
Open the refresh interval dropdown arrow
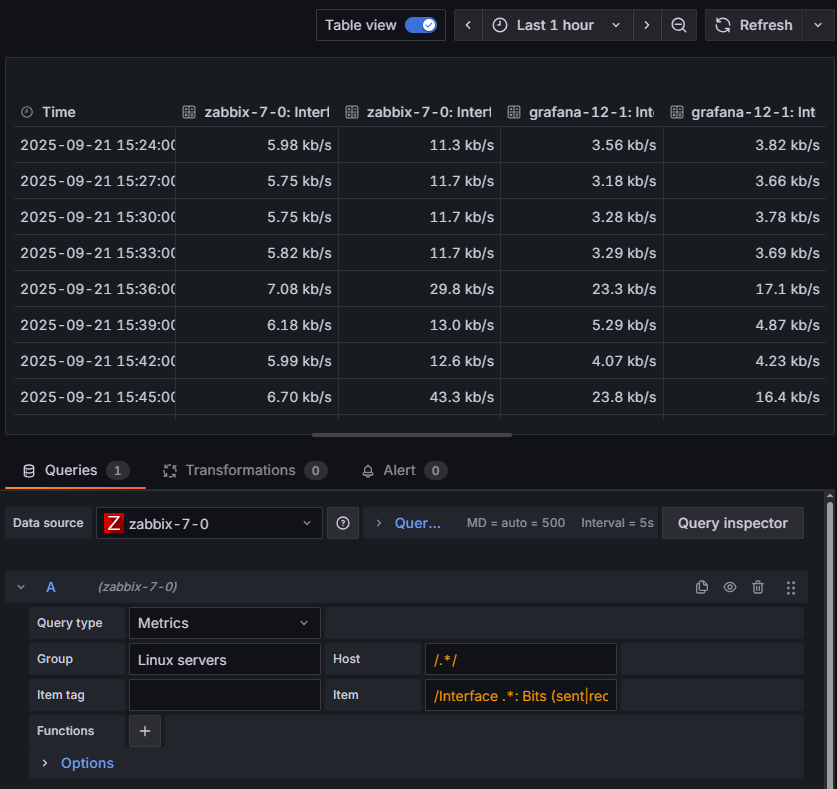(815, 25)
